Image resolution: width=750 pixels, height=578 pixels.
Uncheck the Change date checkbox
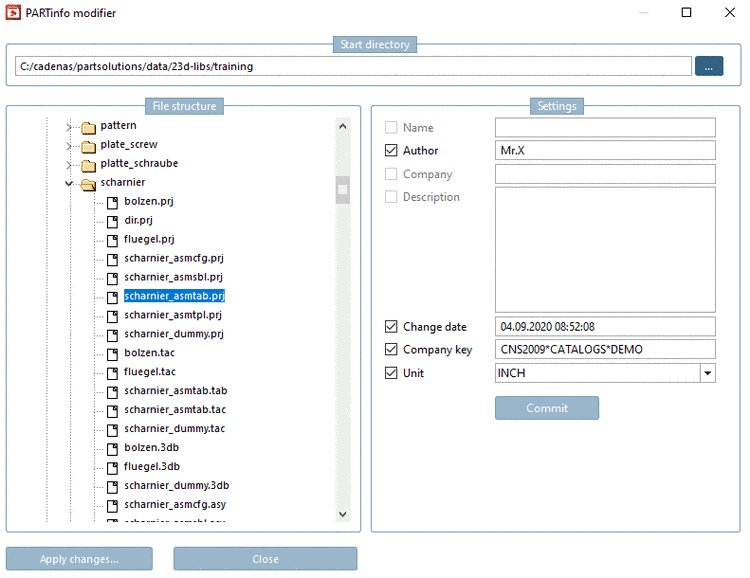tap(391, 326)
